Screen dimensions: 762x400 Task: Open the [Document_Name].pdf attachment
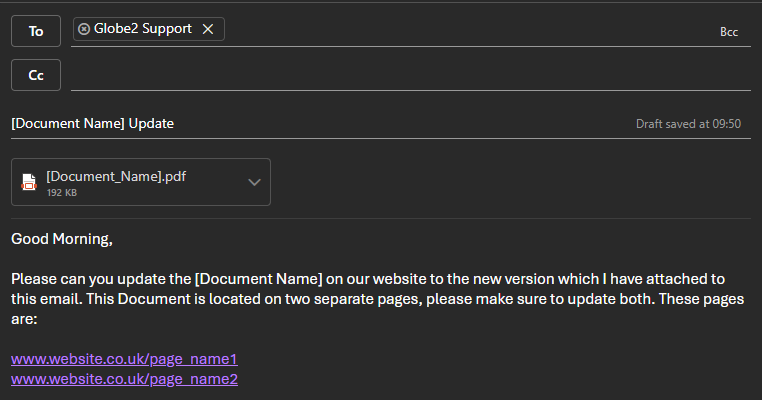coord(116,177)
